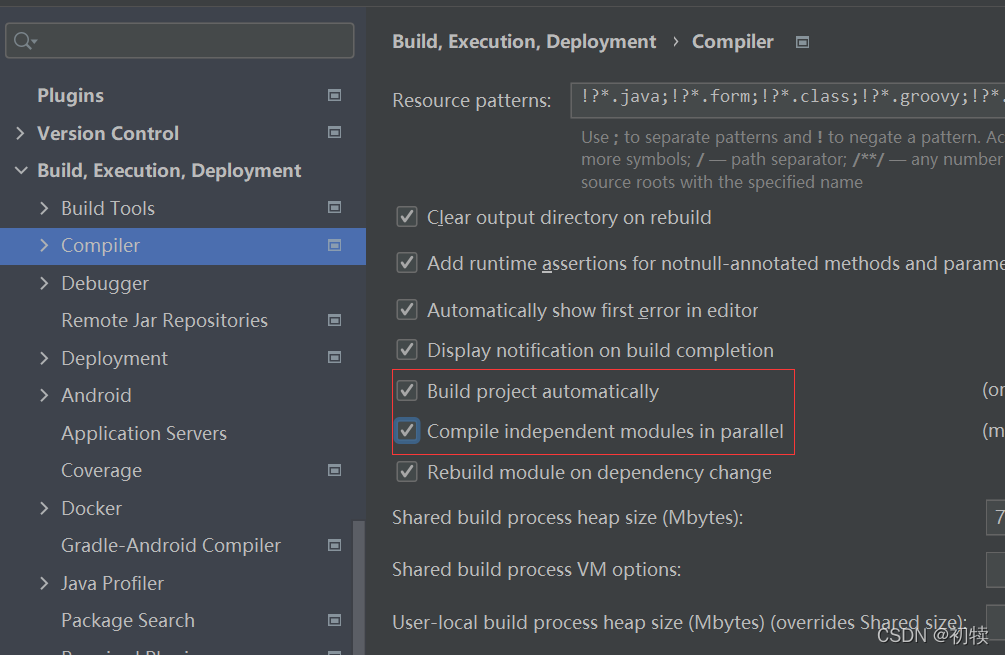The height and width of the screenshot is (655, 1005).
Task: Focus the settings search field
Action: [179, 40]
